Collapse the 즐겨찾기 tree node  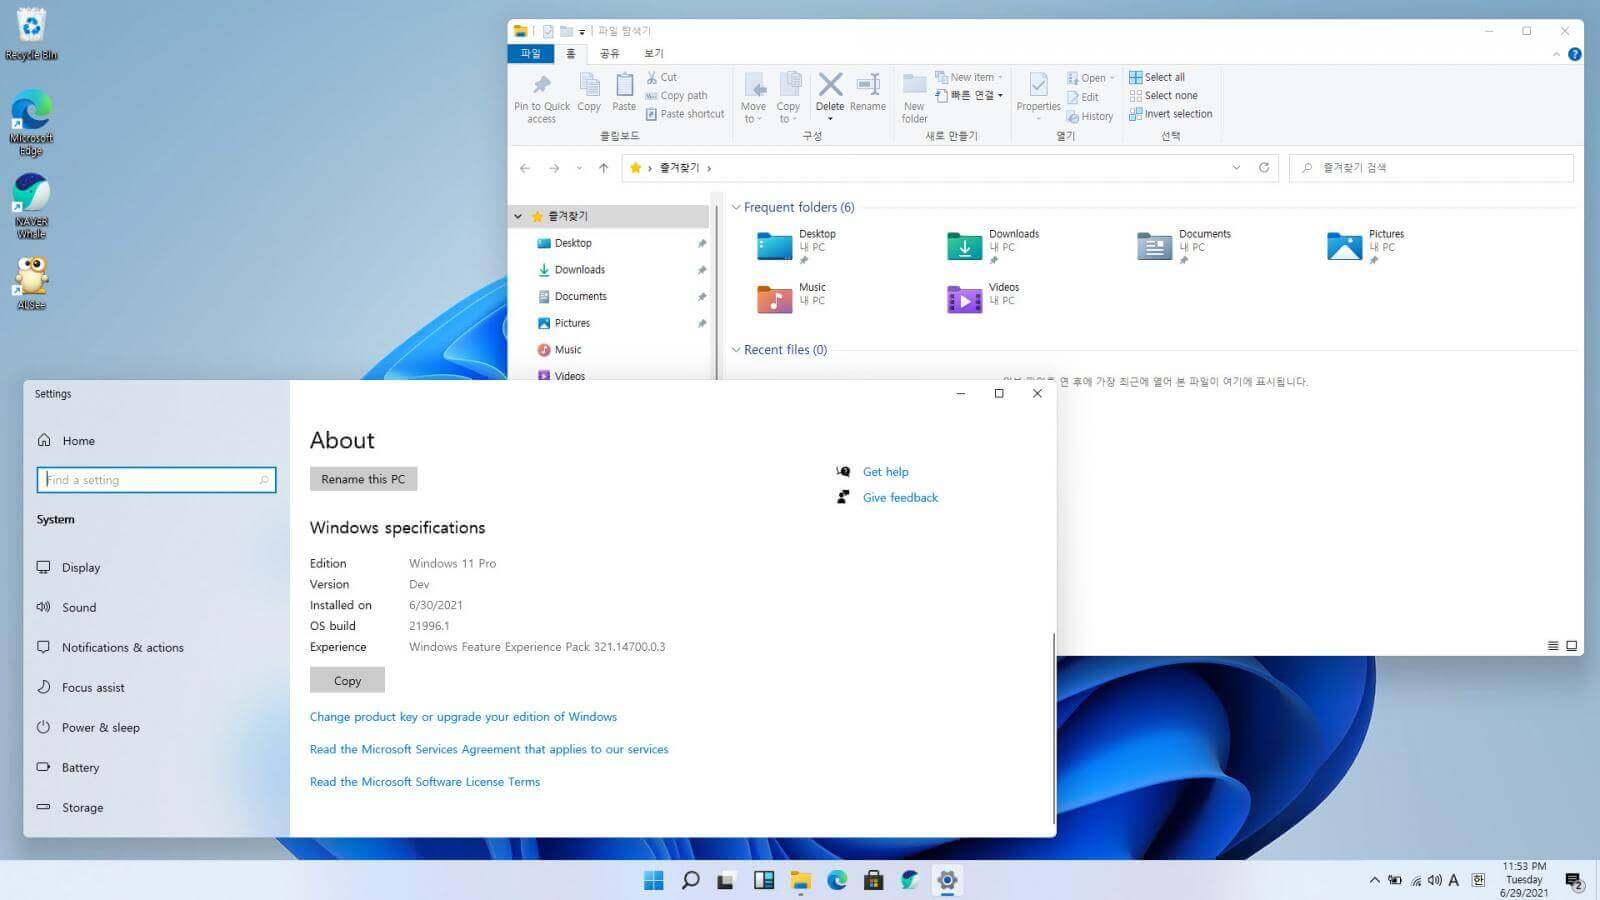point(518,216)
